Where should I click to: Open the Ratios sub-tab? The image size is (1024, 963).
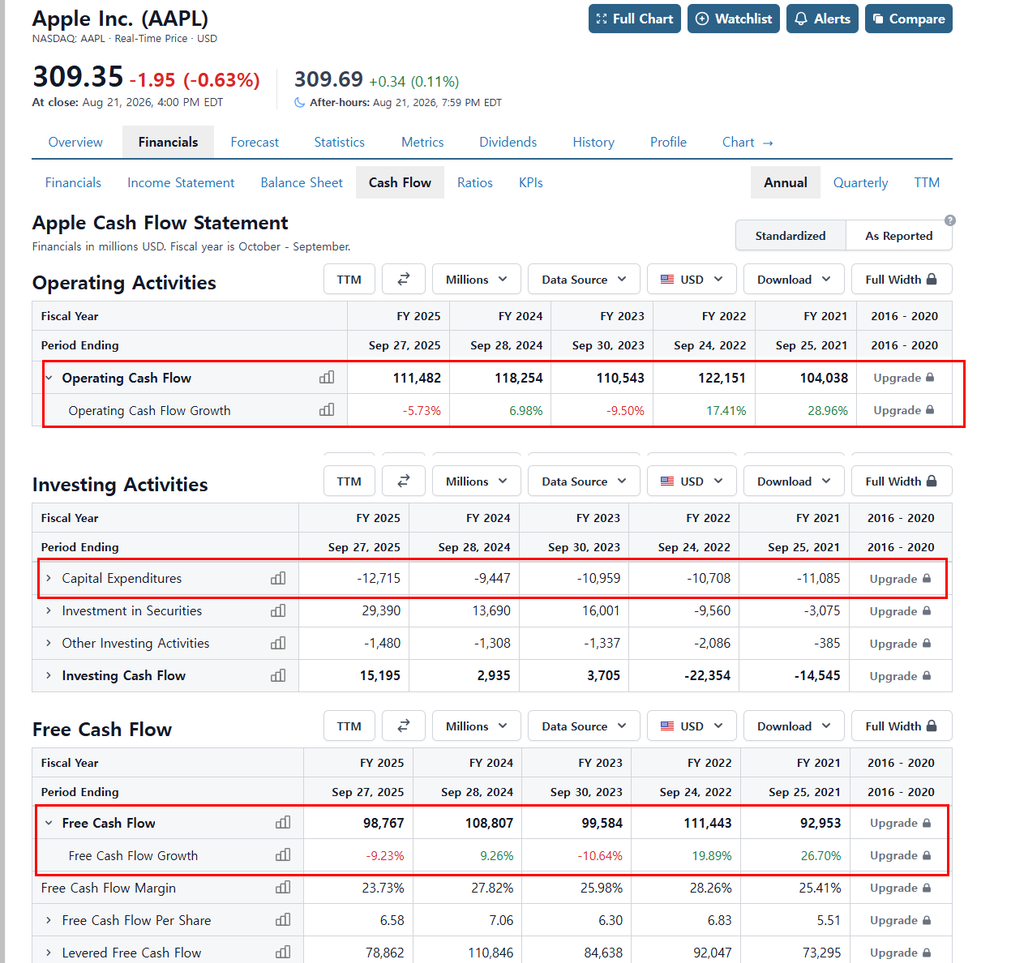(x=475, y=183)
